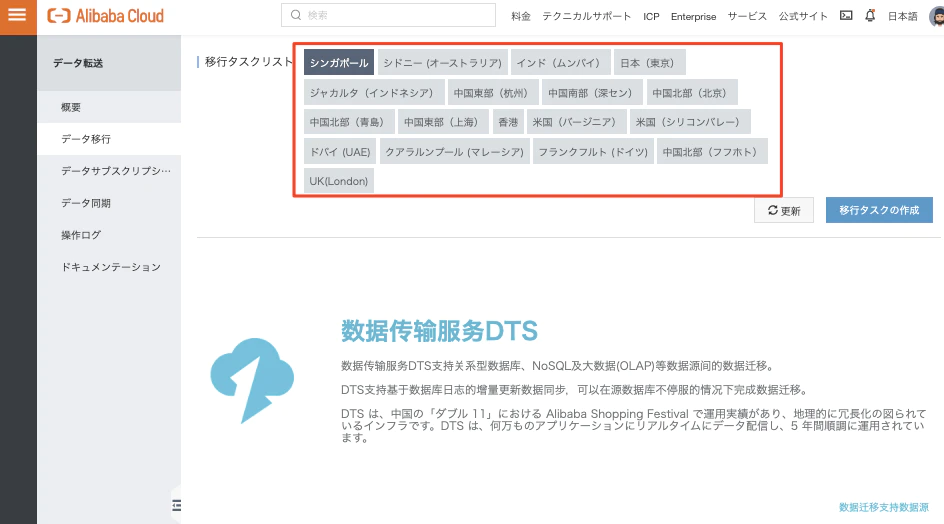Select the シンガポール region
This screenshot has width=944, height=524.
click(x=339, y=62)
